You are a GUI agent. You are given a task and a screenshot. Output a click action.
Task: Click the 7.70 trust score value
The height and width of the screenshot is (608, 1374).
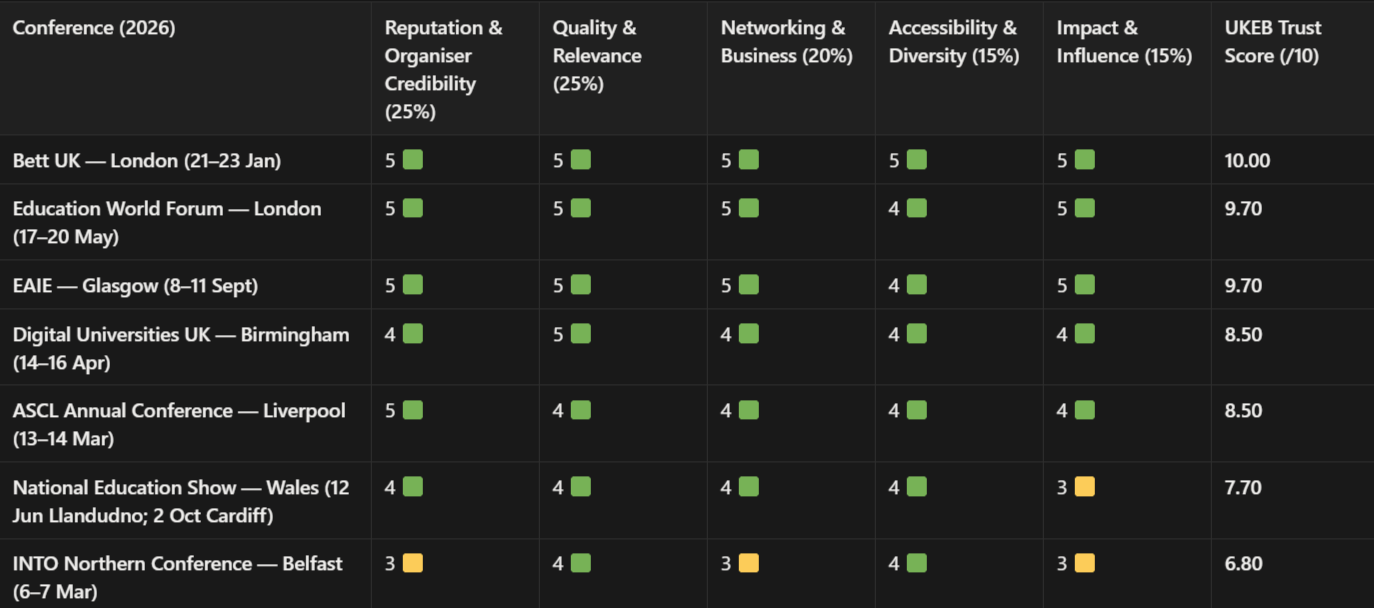point(1243,488)
